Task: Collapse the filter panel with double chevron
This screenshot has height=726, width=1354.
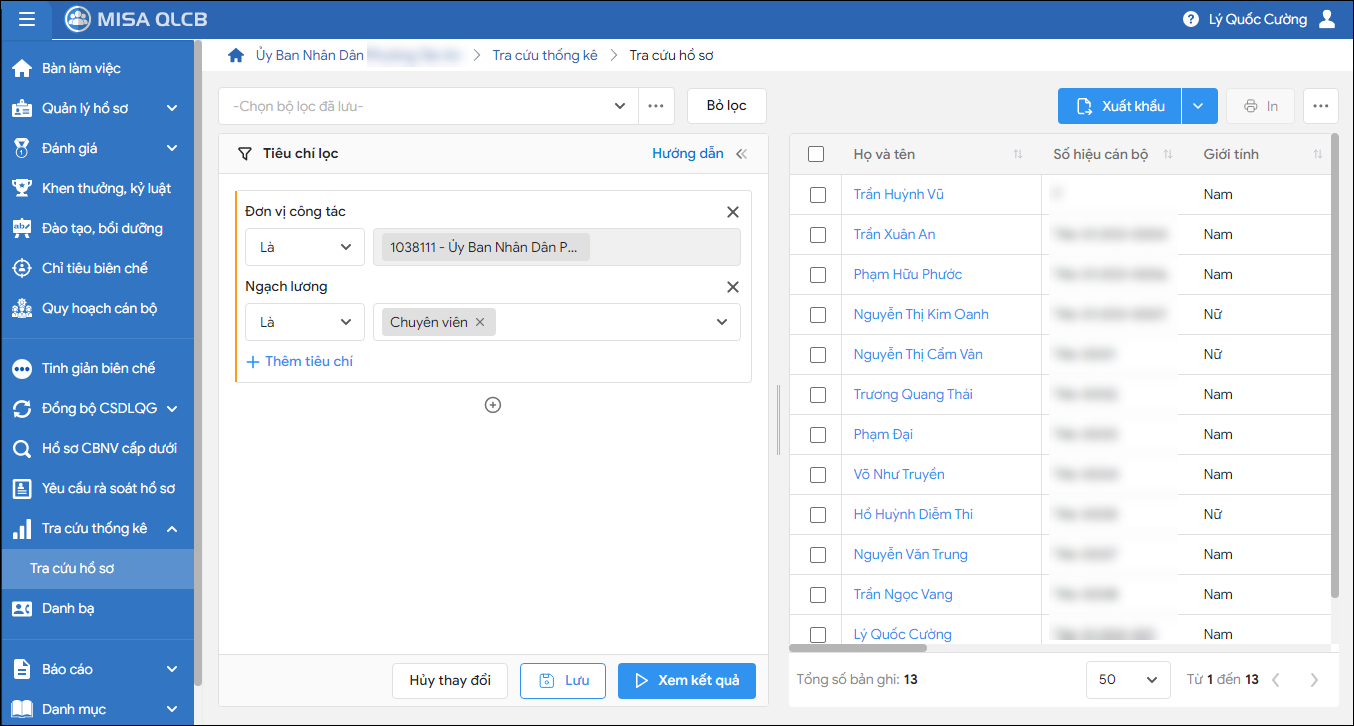Action: pyautogui.click(x=741, y=154)
